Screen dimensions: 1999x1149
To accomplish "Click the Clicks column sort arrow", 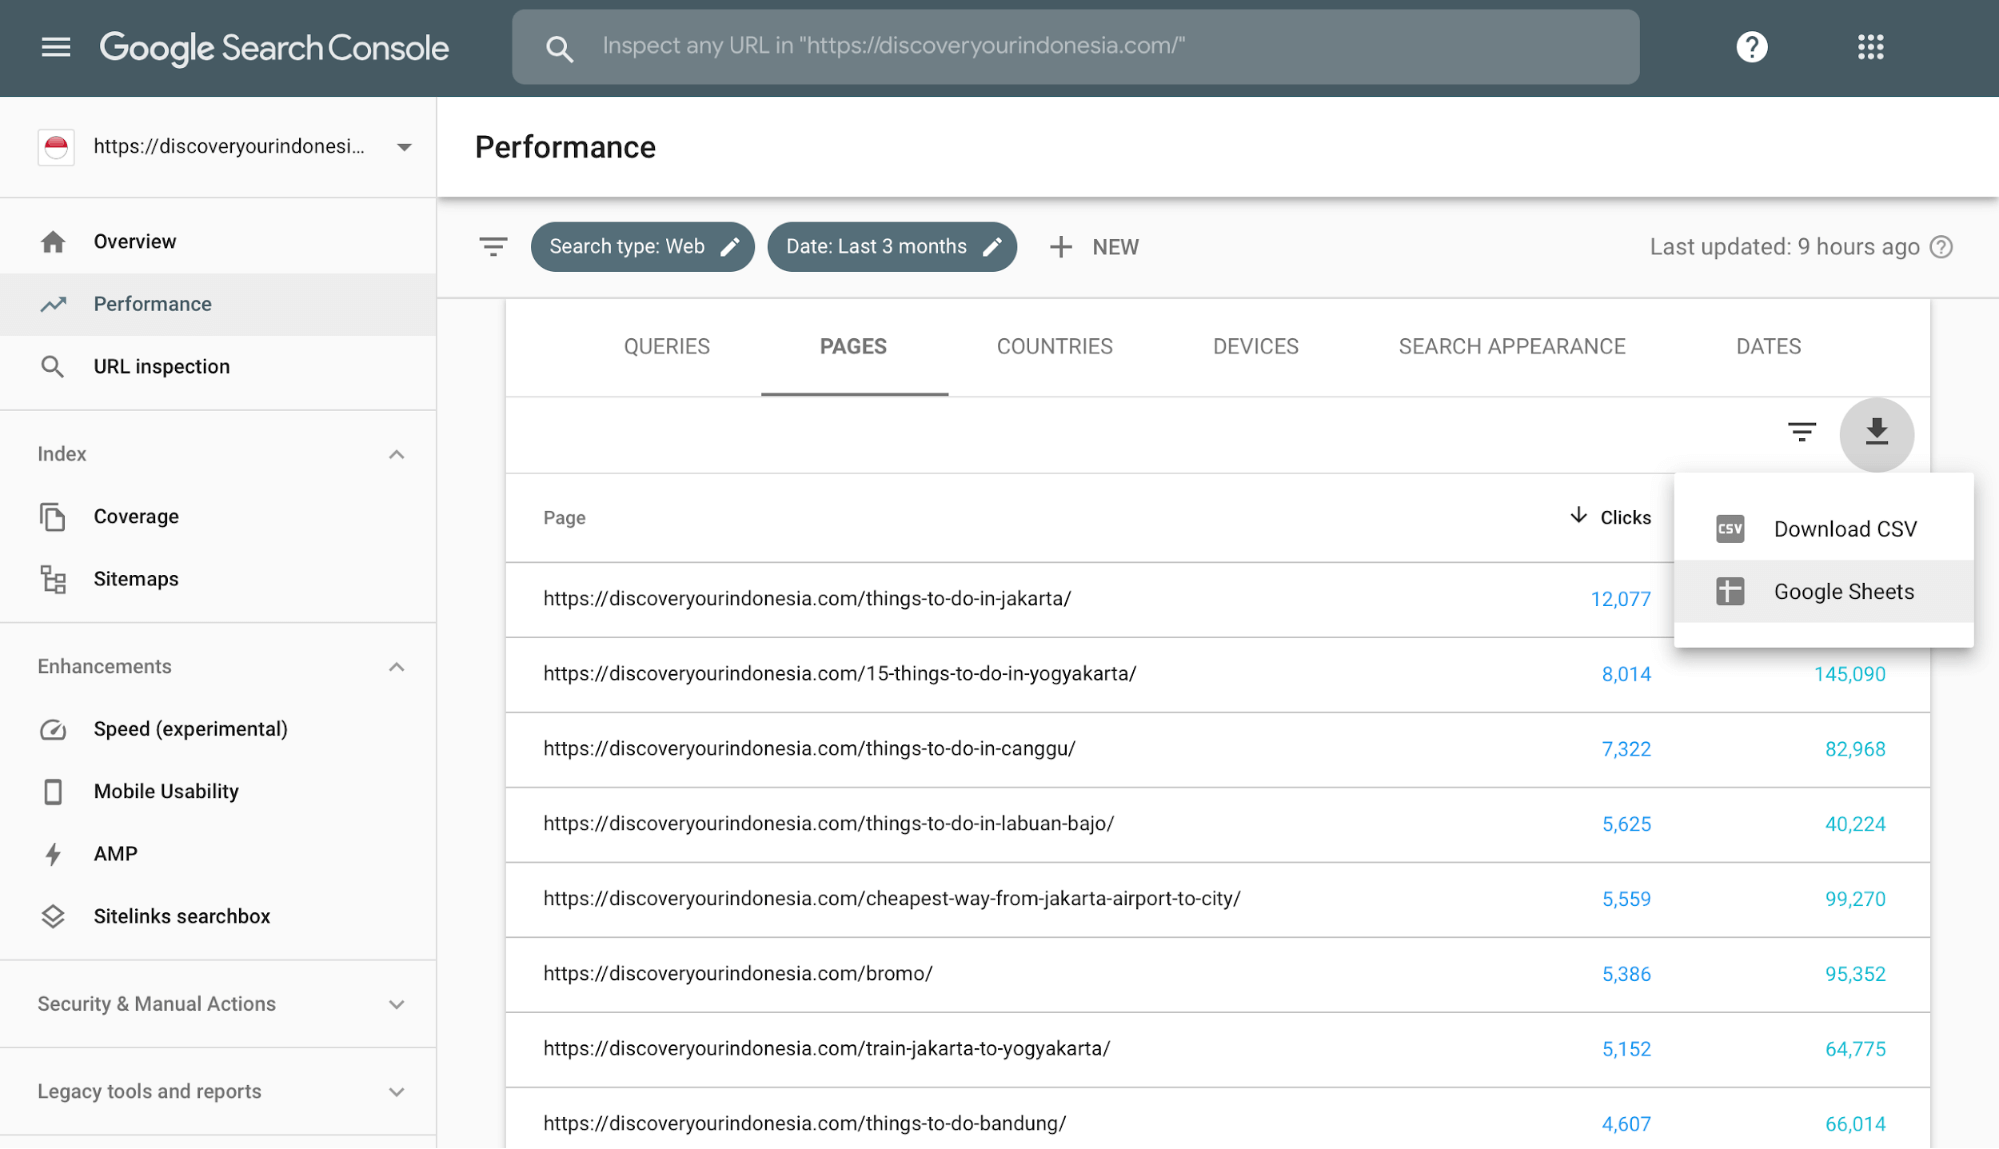I will (x=1578, y=516).
